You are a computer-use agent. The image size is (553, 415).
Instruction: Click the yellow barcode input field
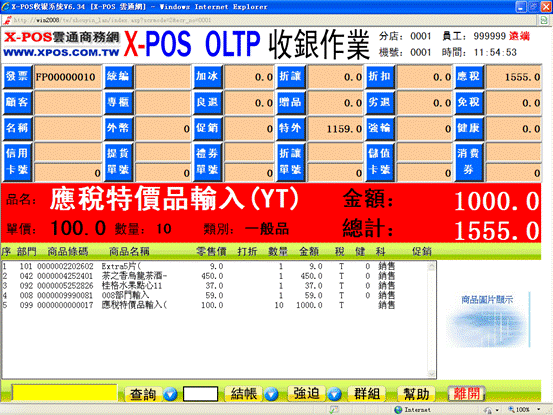[x=65, y=393]
